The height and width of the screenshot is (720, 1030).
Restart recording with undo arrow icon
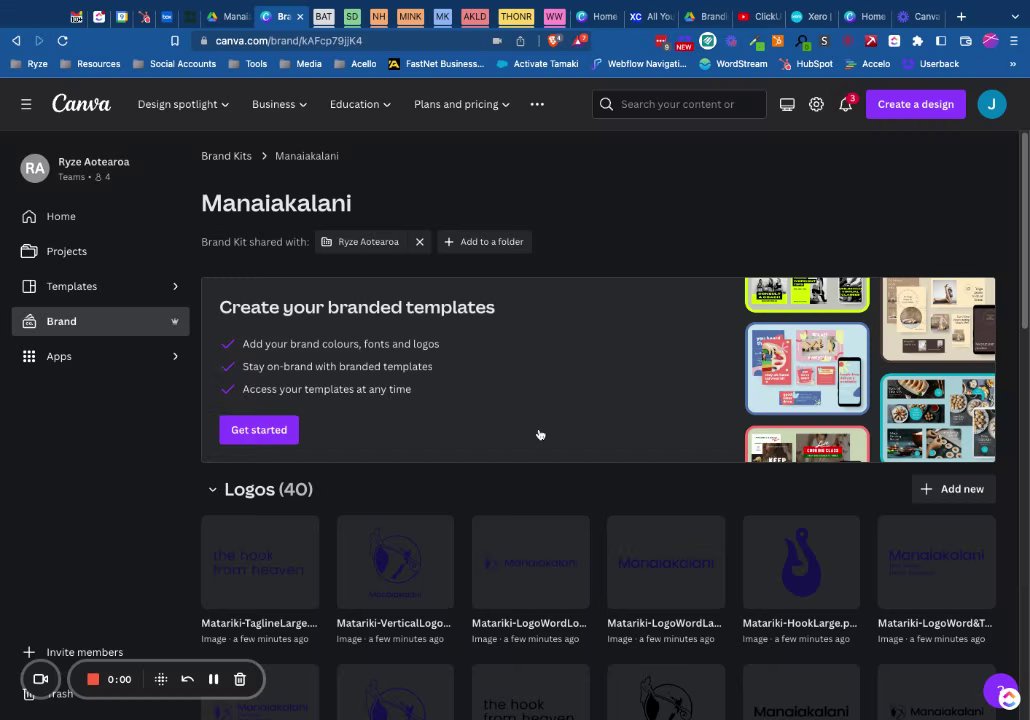click(187, 679)
